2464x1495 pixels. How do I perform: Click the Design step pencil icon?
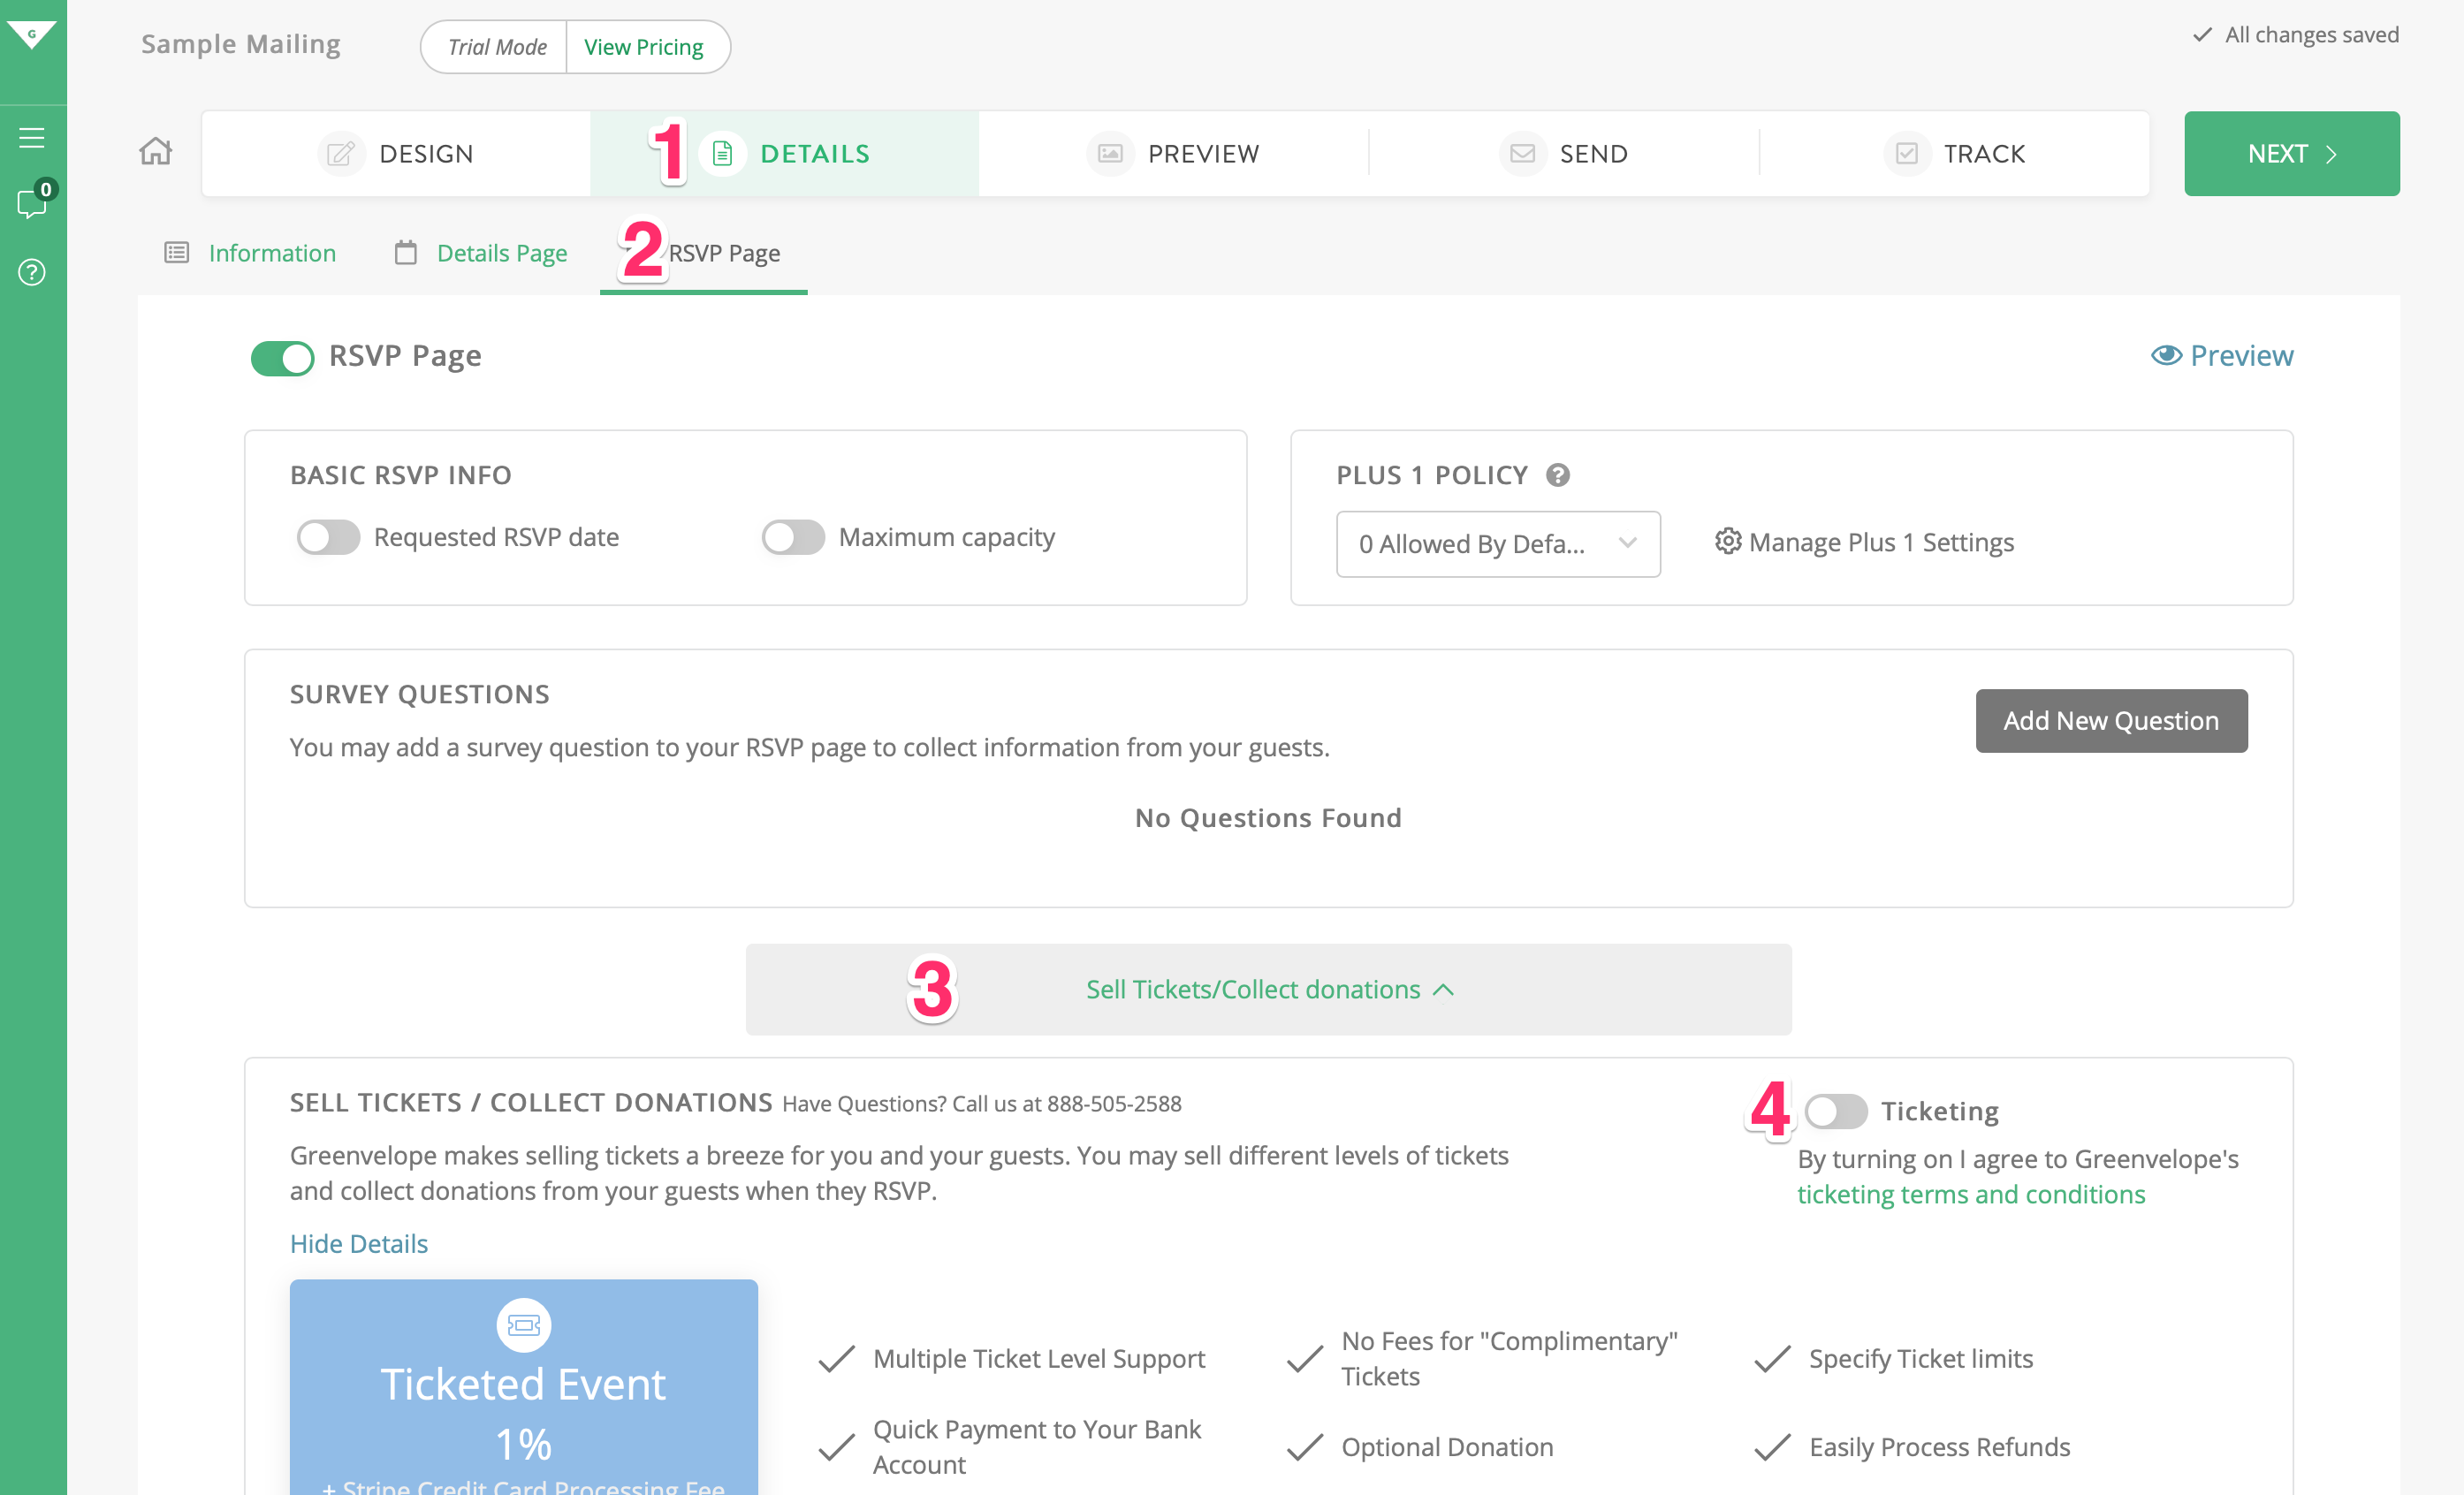click(x=340, y=154)
